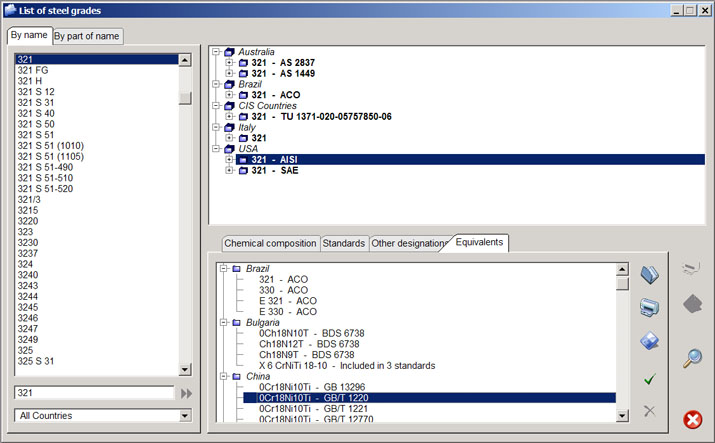
Task: Click the green checkmark icon
Action: click(649, 378)
